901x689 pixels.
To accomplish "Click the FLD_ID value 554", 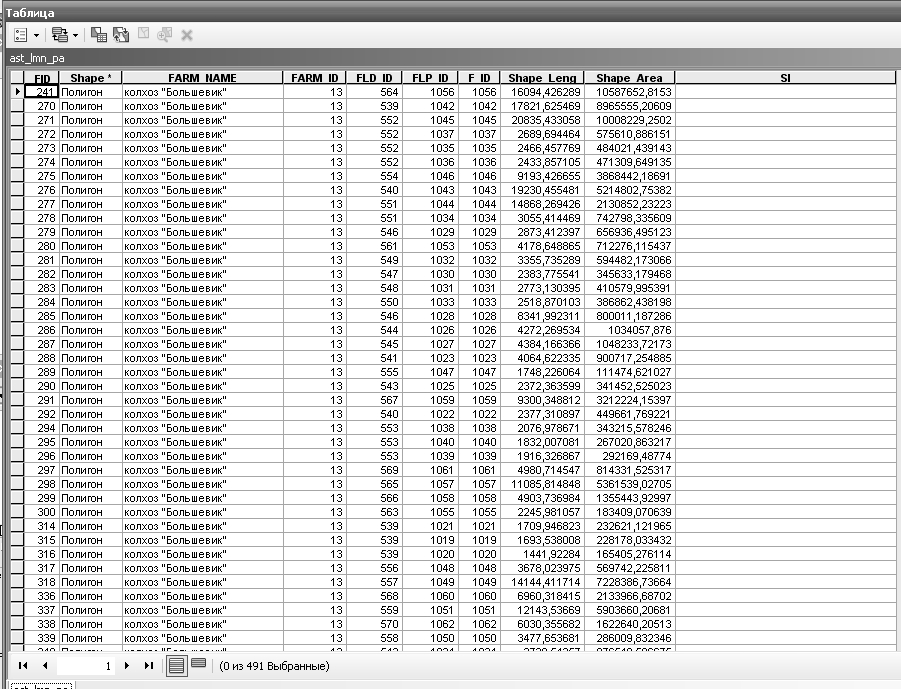I will click(x=389, y=176).
